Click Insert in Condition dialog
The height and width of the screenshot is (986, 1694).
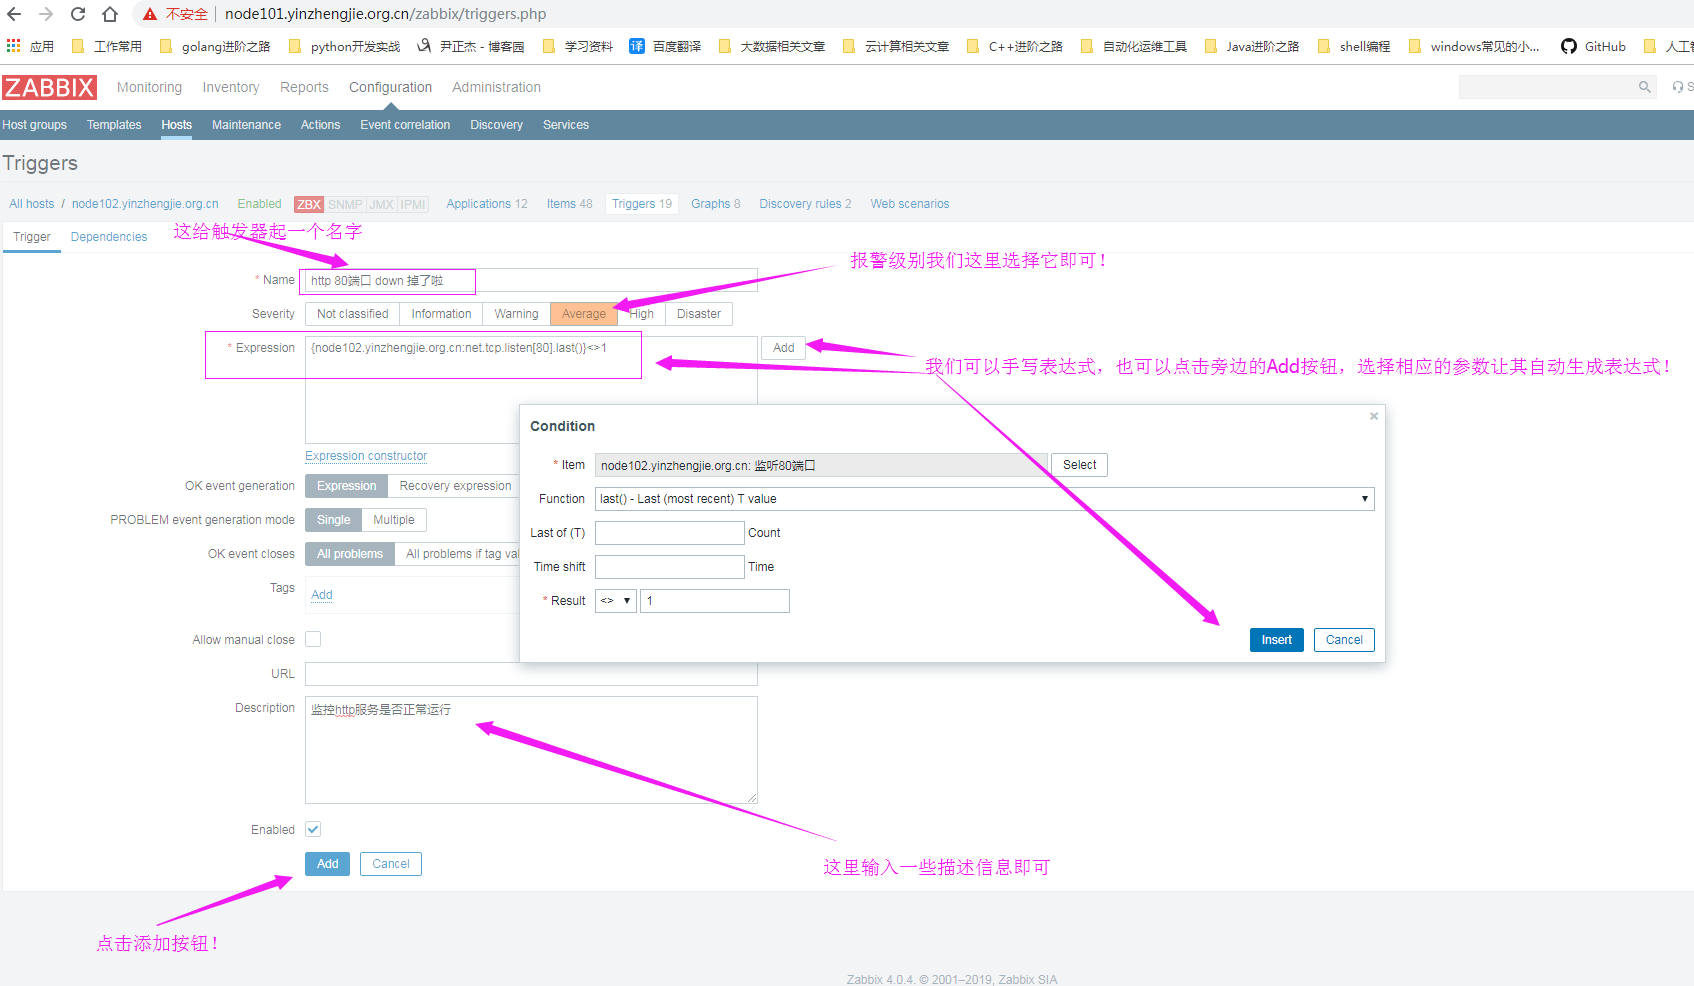pos(1276,640)
